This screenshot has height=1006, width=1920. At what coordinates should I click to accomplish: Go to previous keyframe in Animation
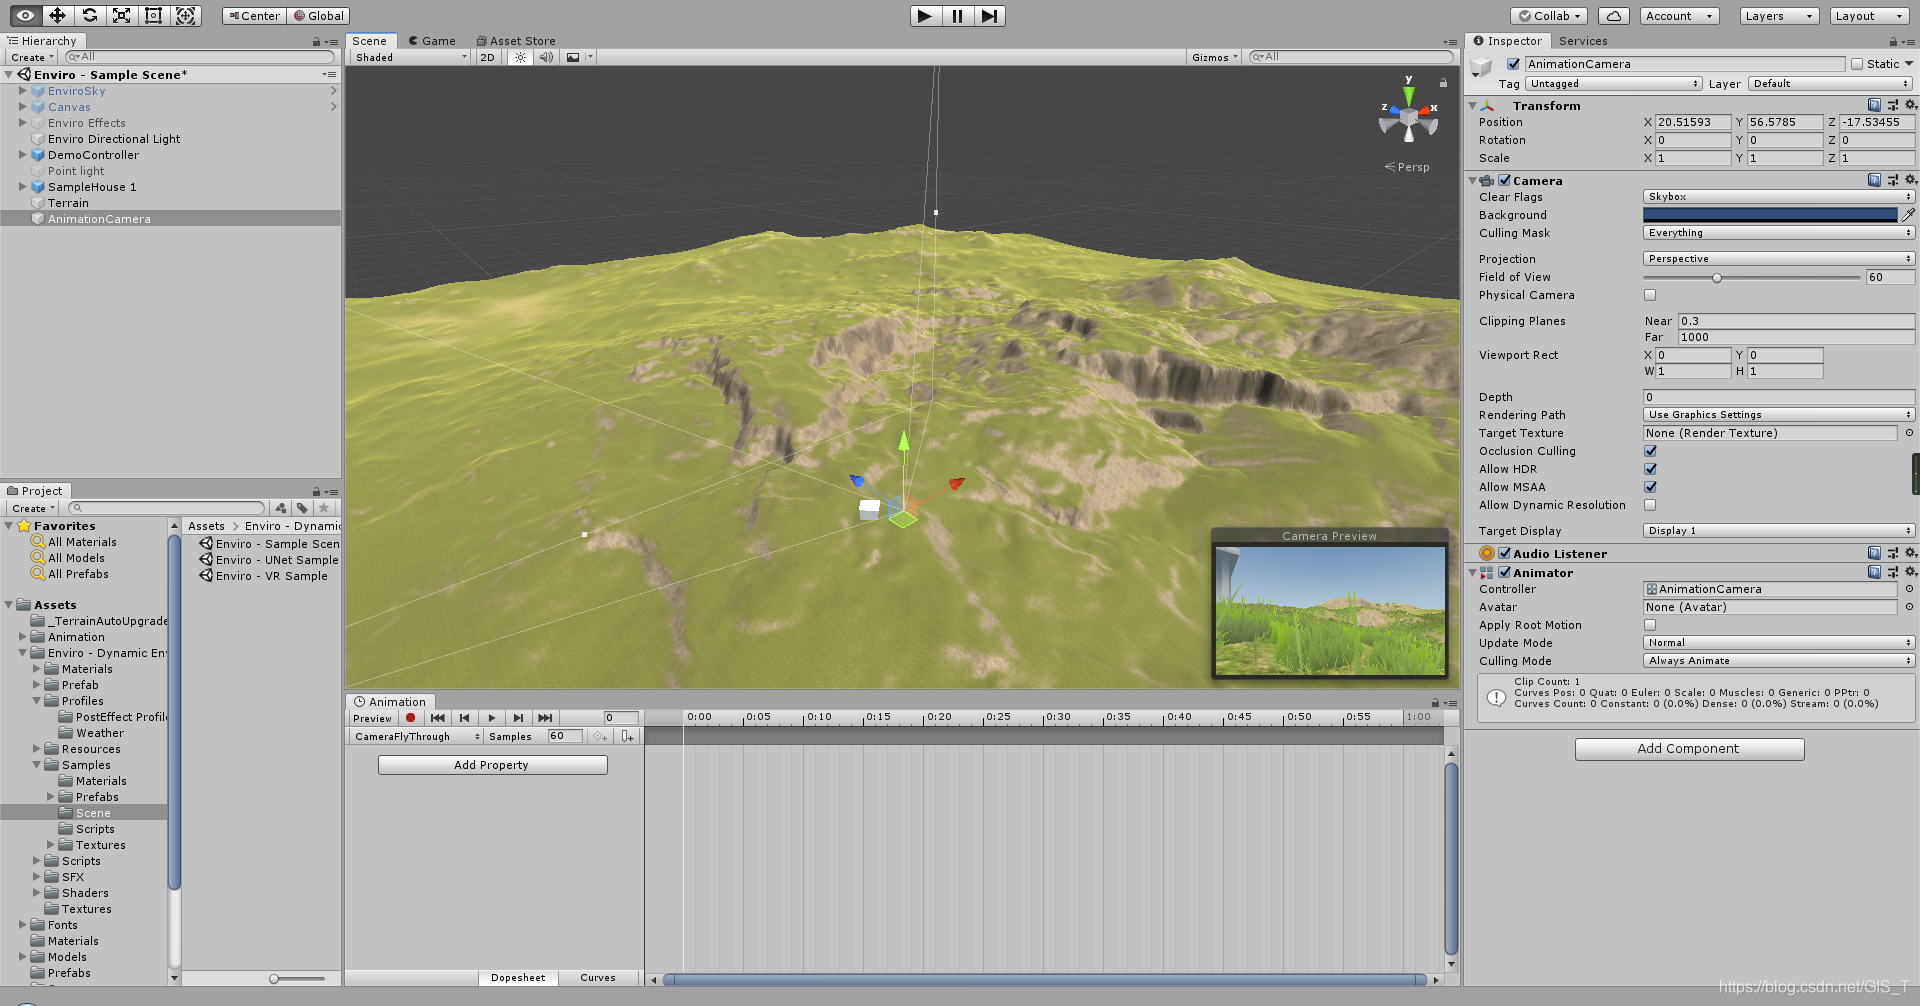[x=464, y=718]
